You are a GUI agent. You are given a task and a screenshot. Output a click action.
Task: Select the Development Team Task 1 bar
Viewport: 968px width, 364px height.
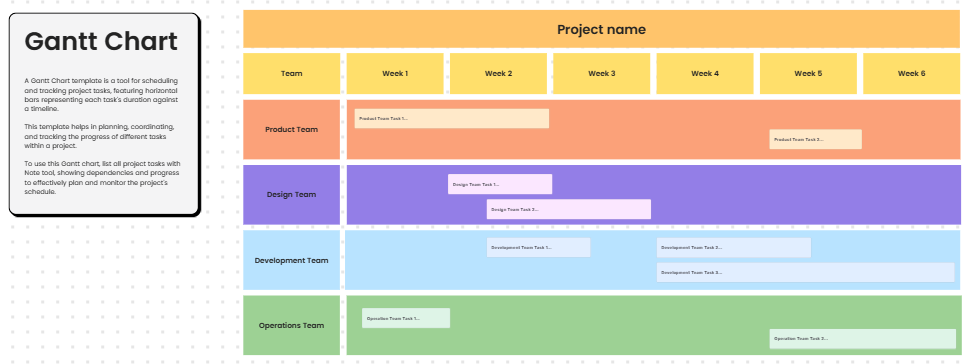tap(538, 247)
